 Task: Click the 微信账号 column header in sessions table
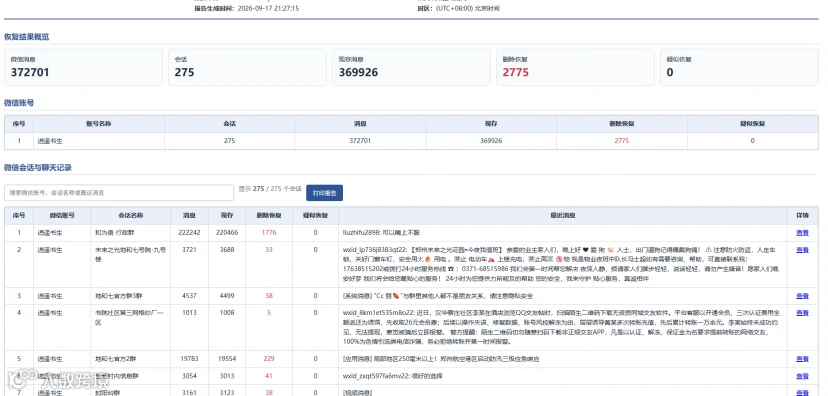(x=62, y=216)
